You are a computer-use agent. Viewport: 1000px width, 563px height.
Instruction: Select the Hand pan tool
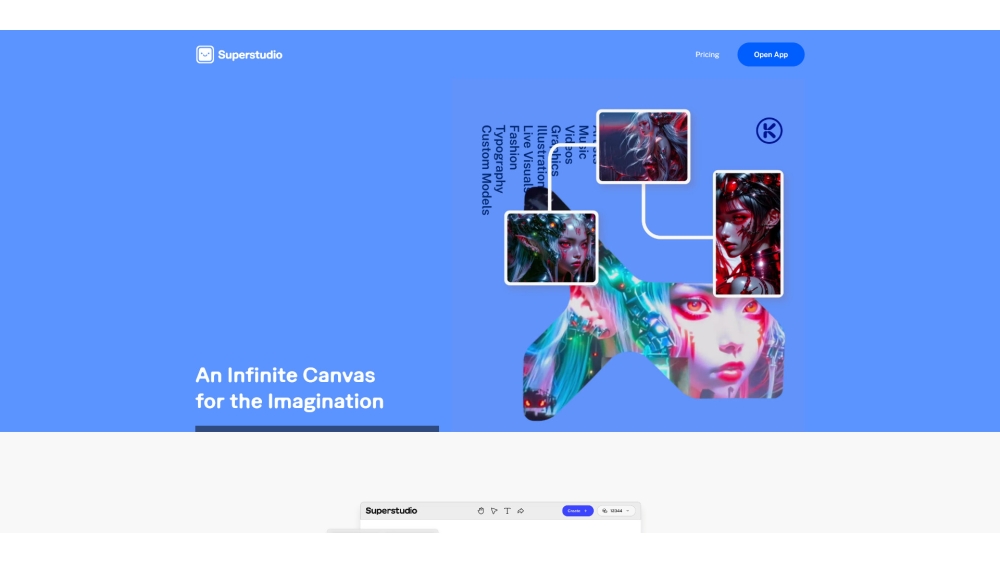point(481,511)
